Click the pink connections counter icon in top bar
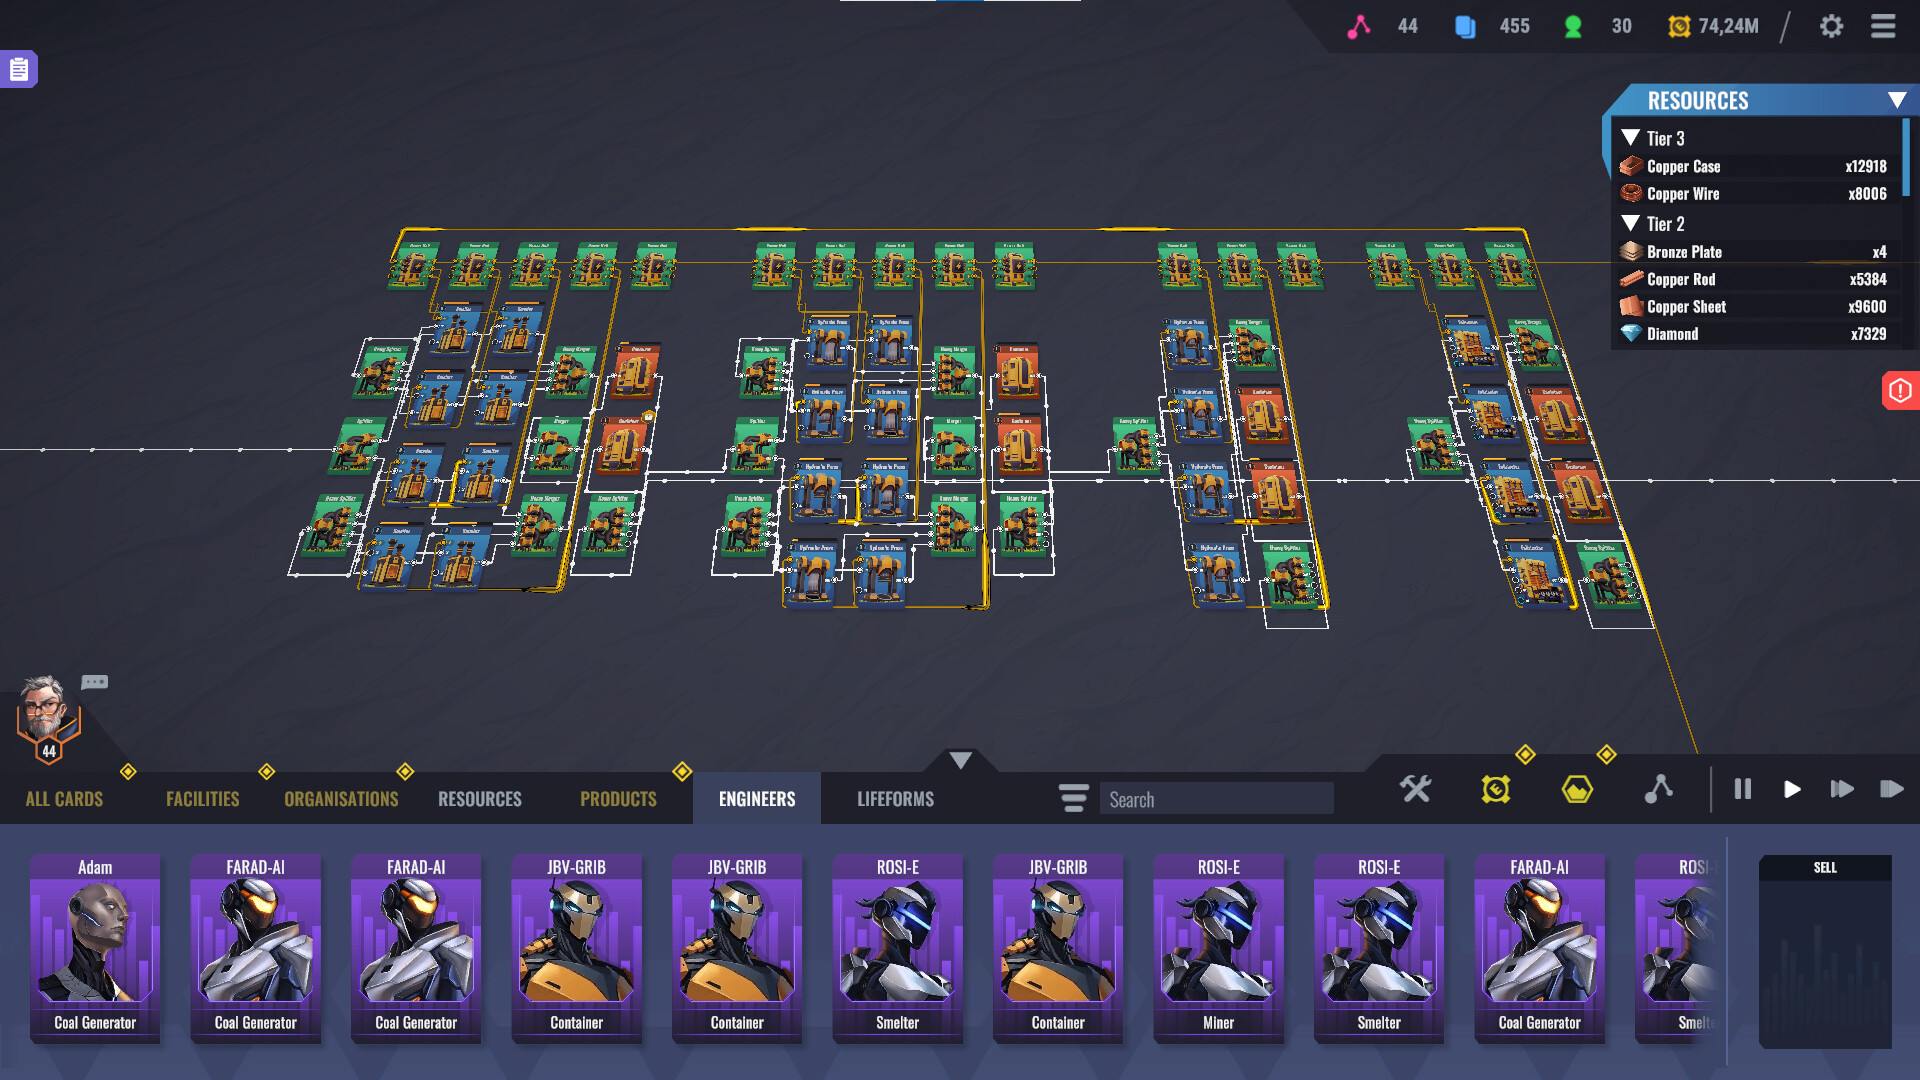Viewport: 1920px width, 1080px height. (x=1362, y=26)
